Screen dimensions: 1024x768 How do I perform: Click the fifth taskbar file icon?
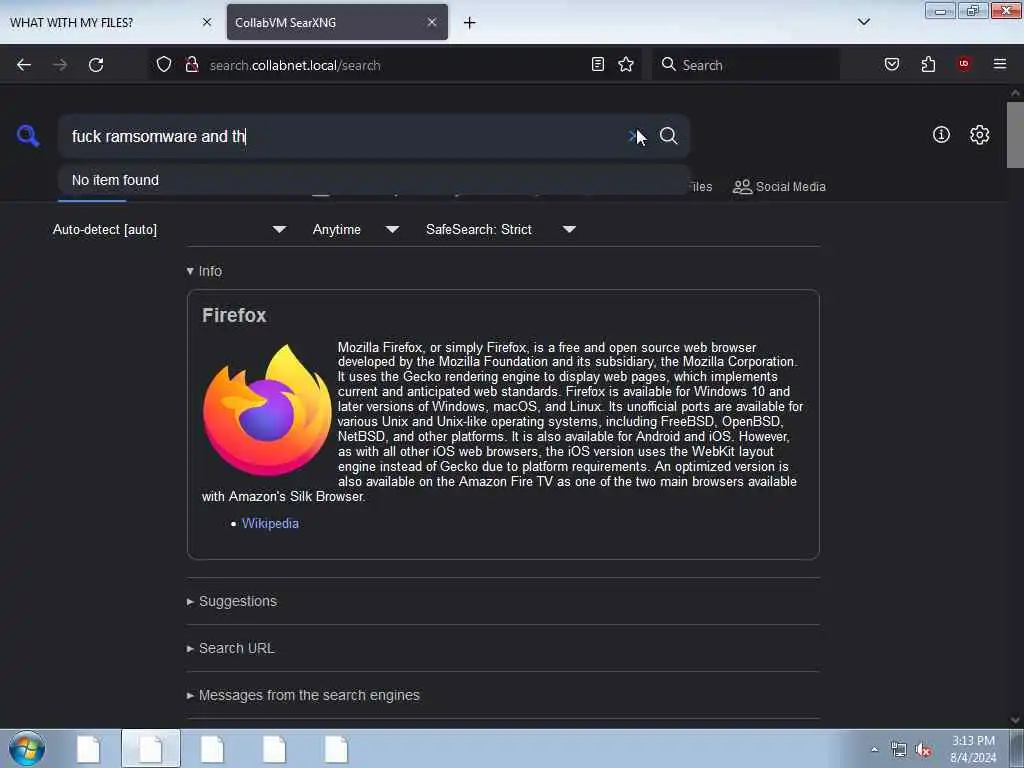click(336, 748)
